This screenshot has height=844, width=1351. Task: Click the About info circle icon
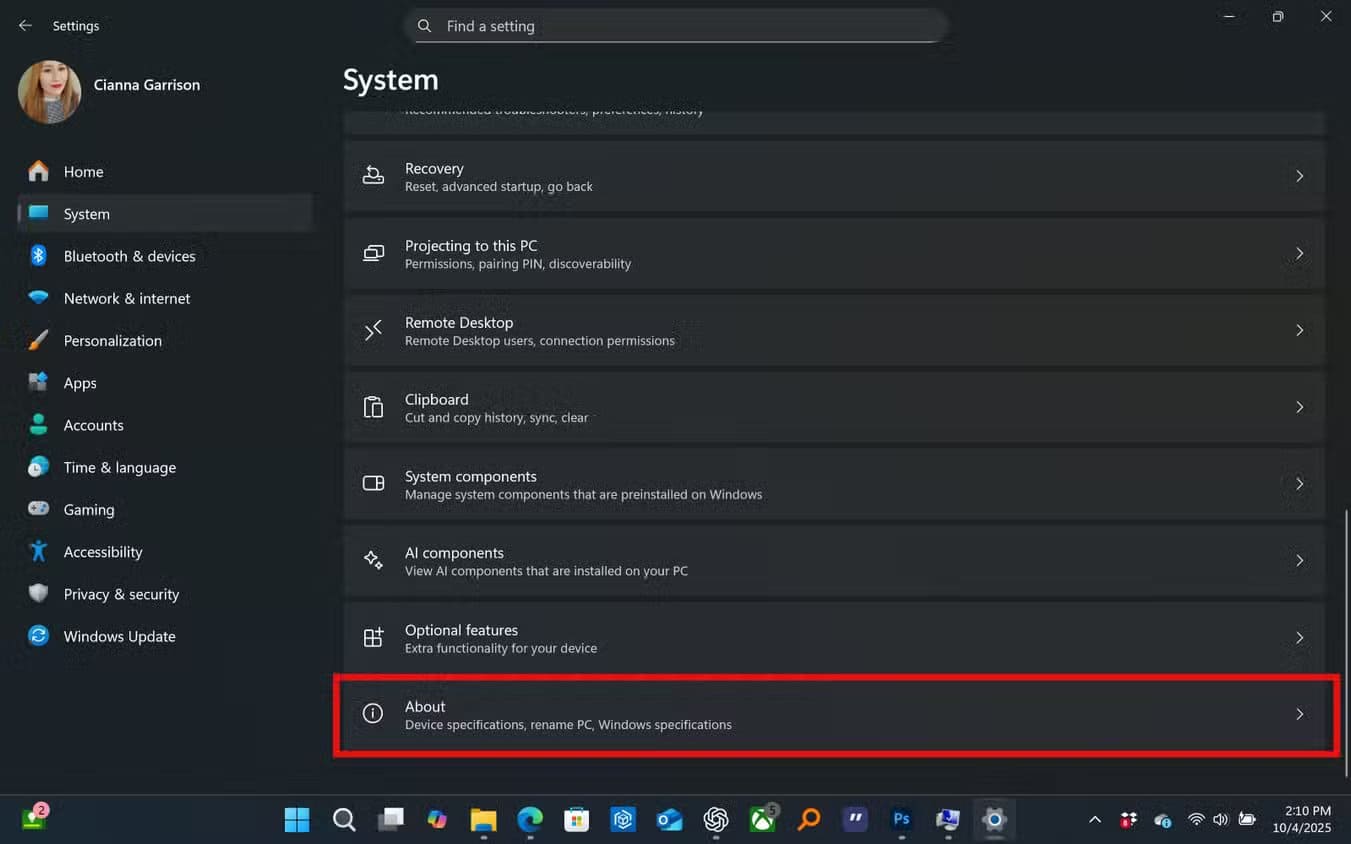[373, 714]
